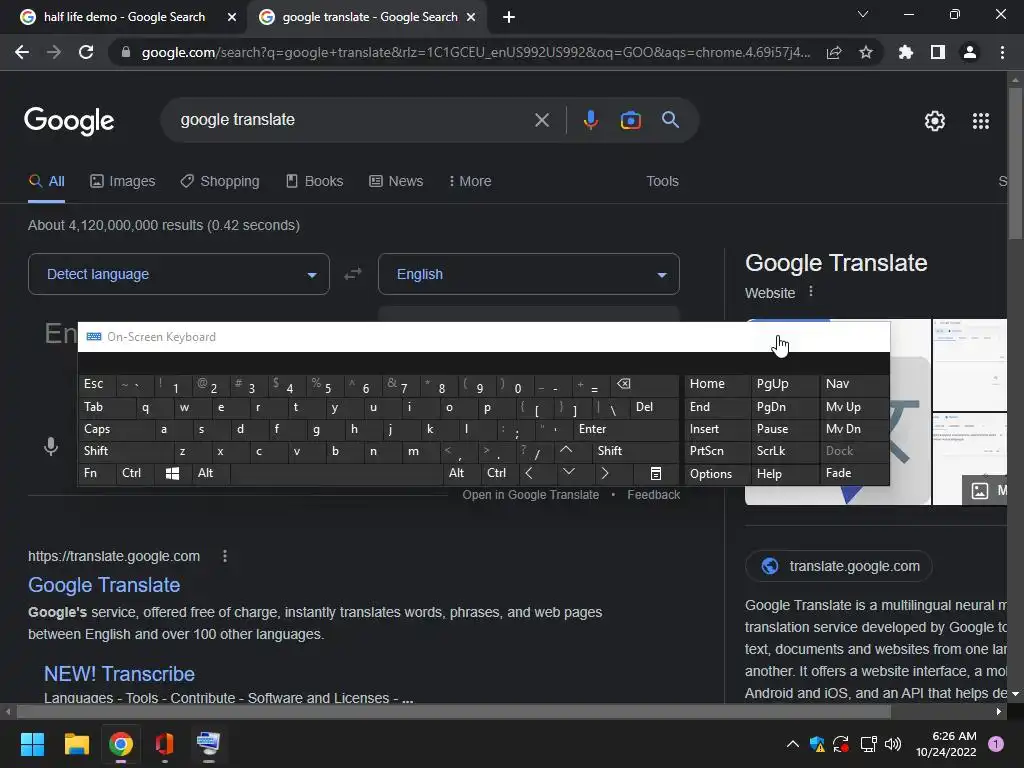Toggle the Fade key on the On-Screen Keyboard

pyautogui.click(x=854, y=473)
